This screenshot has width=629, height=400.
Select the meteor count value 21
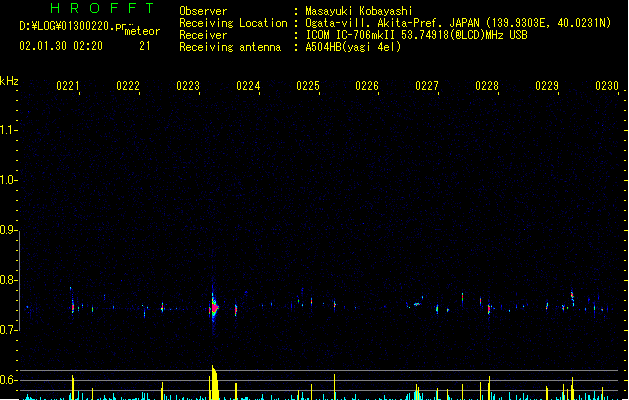tap(145, 46)
